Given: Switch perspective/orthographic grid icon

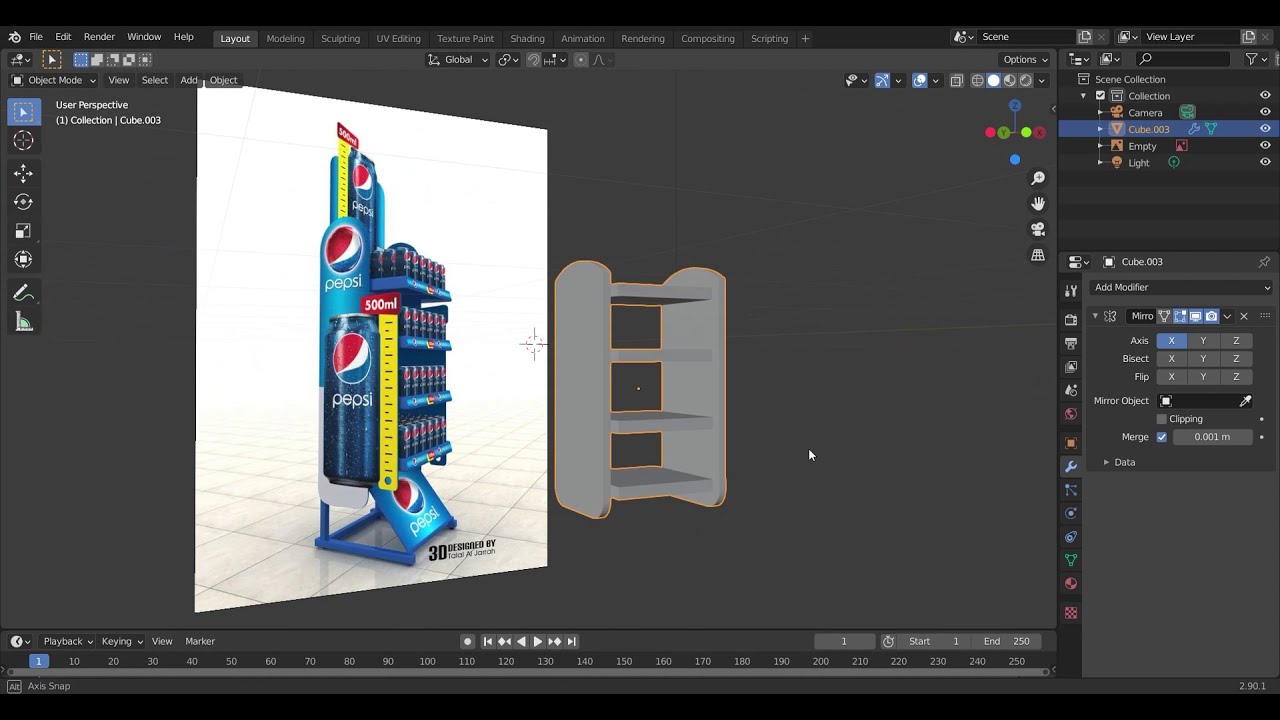Looking at the screenshot, I should click(1038, 255).
